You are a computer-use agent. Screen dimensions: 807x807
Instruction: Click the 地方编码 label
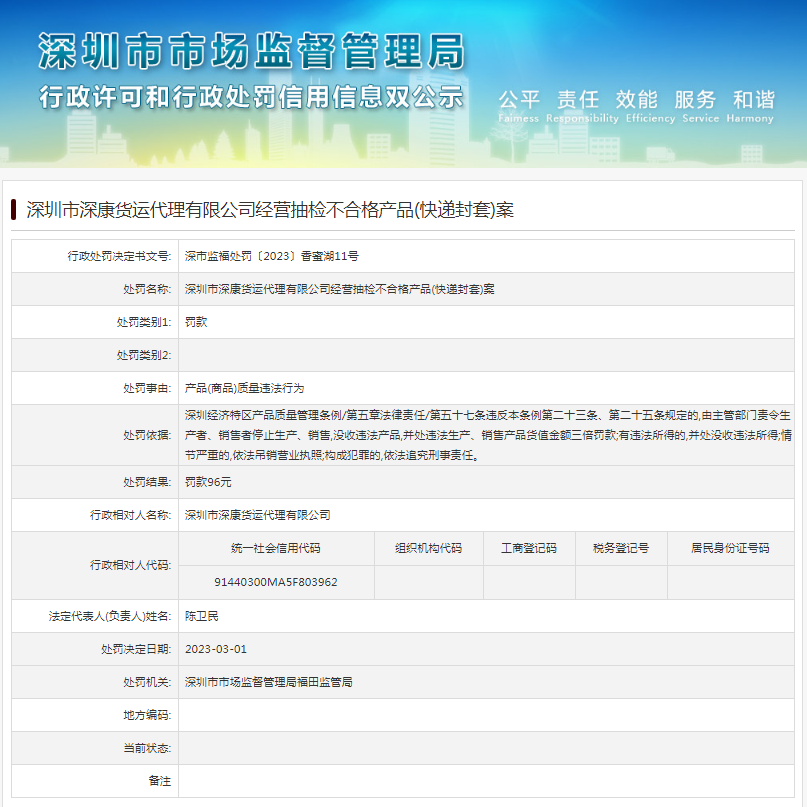(147, 715)
